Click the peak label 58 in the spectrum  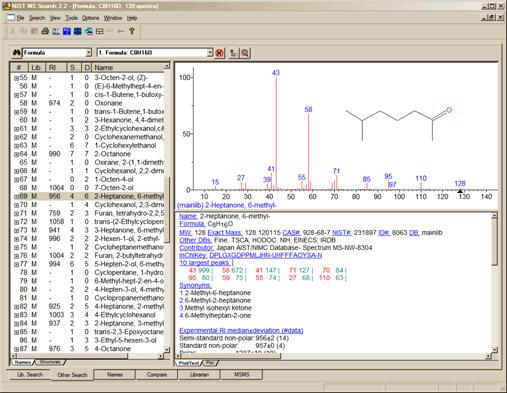click(308, 109)
